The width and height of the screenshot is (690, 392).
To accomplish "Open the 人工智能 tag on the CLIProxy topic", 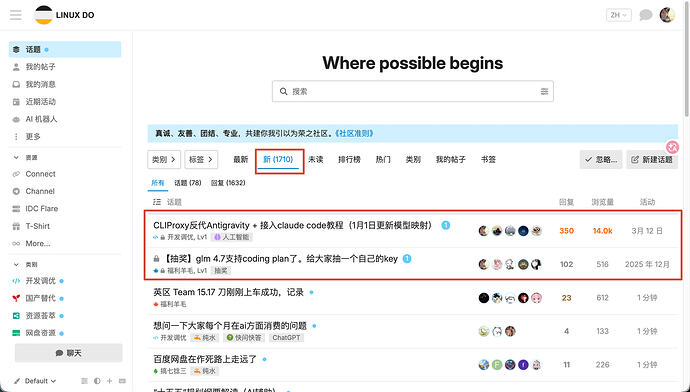I will 231,237.
